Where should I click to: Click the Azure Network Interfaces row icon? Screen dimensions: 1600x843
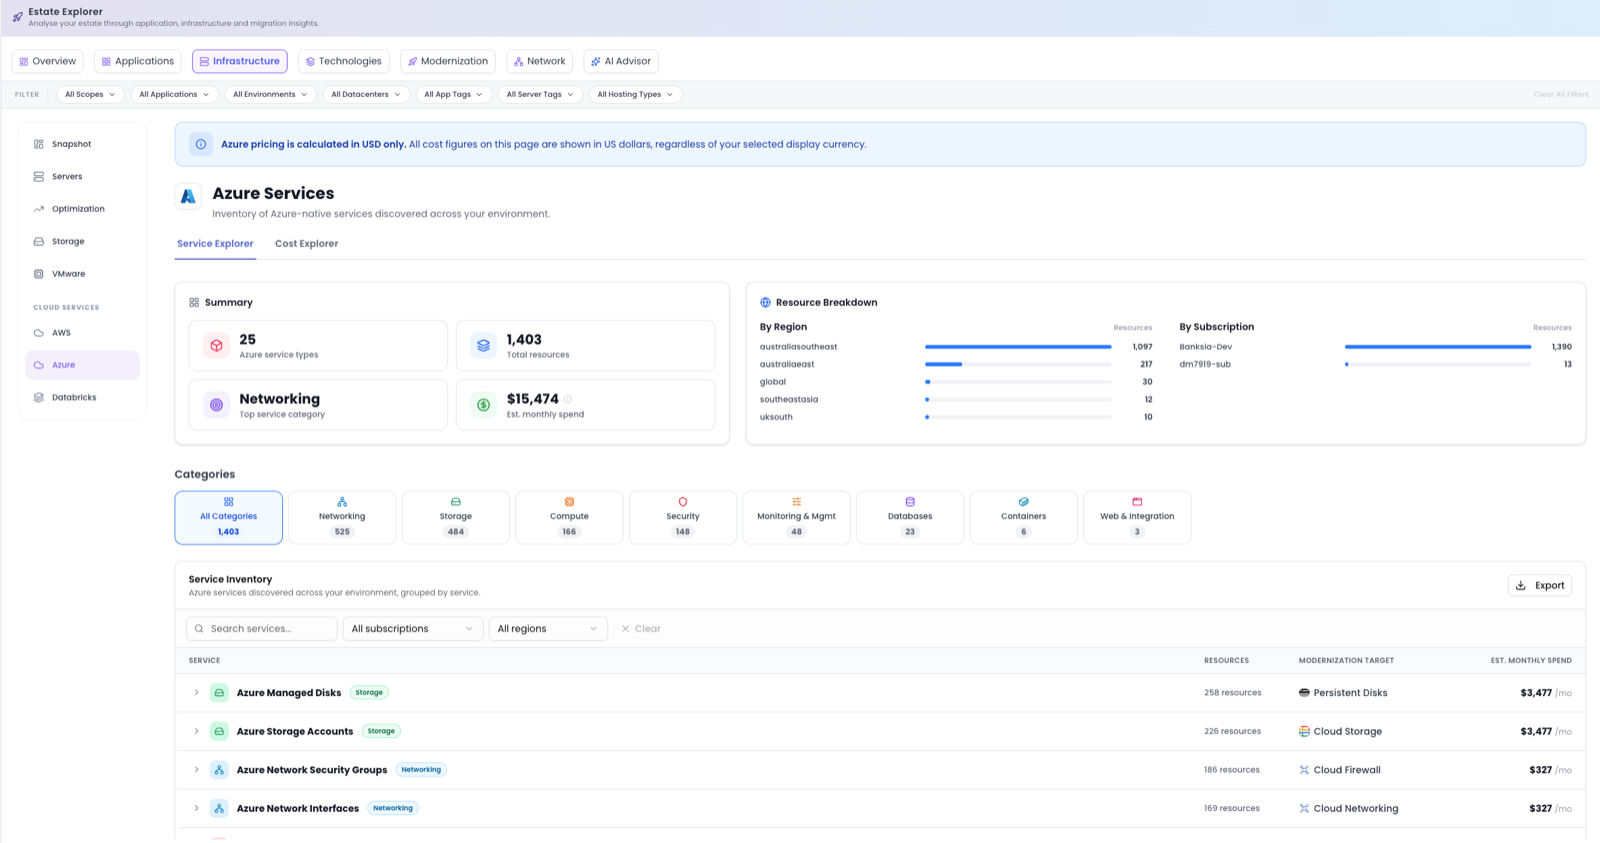219,808
